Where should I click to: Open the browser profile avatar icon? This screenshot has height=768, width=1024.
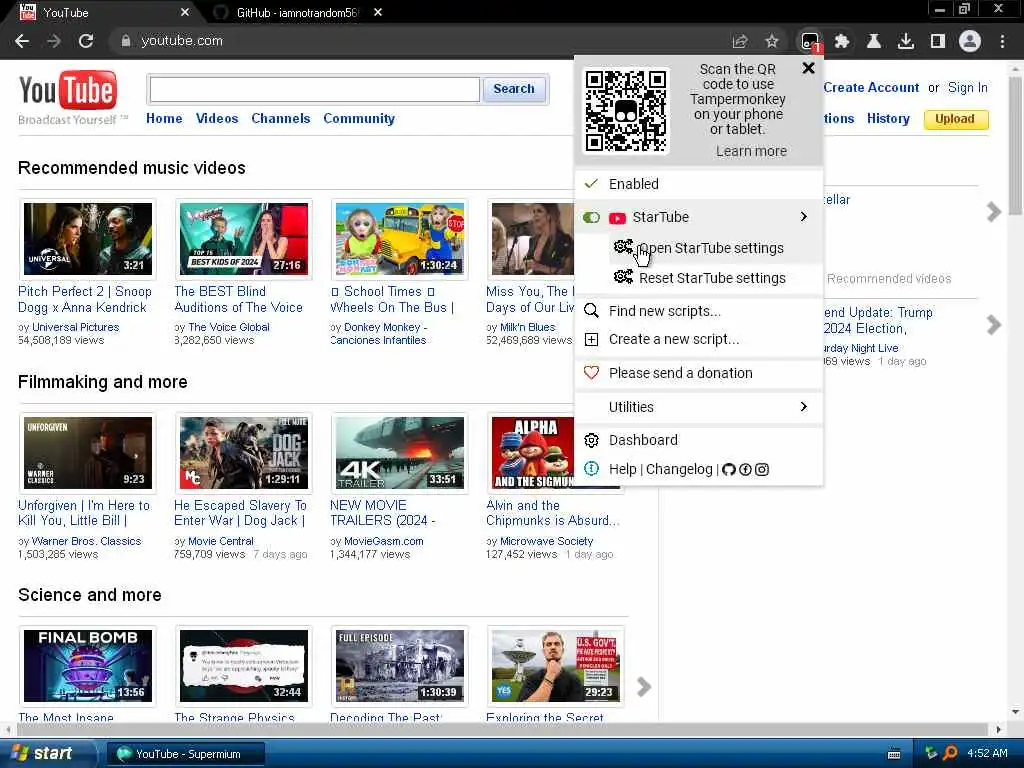point(970,41)
